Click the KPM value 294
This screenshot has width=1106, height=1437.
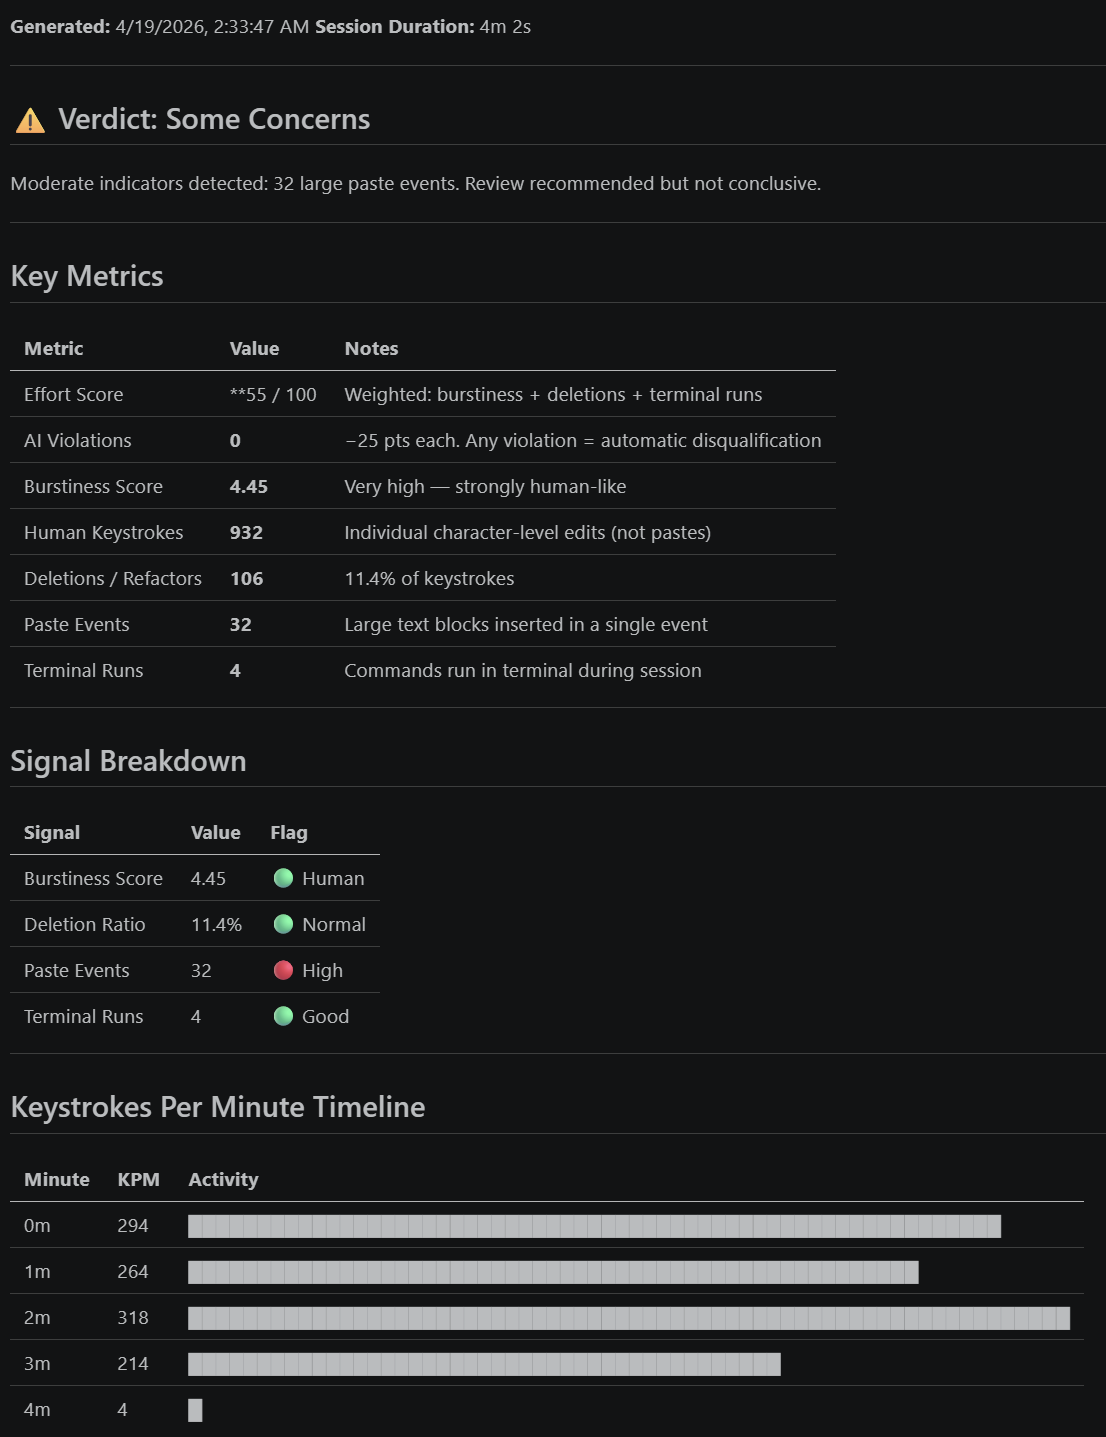(x=133, y=1225)
